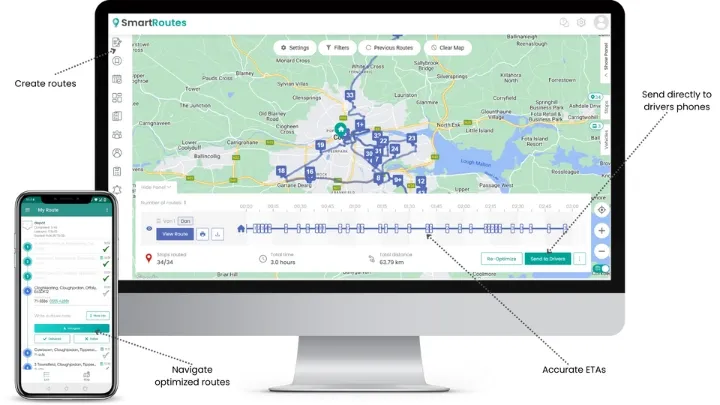Click the Send to Drivers button
The height and width of the screenshot is (405, 720).
click(548, 259)
